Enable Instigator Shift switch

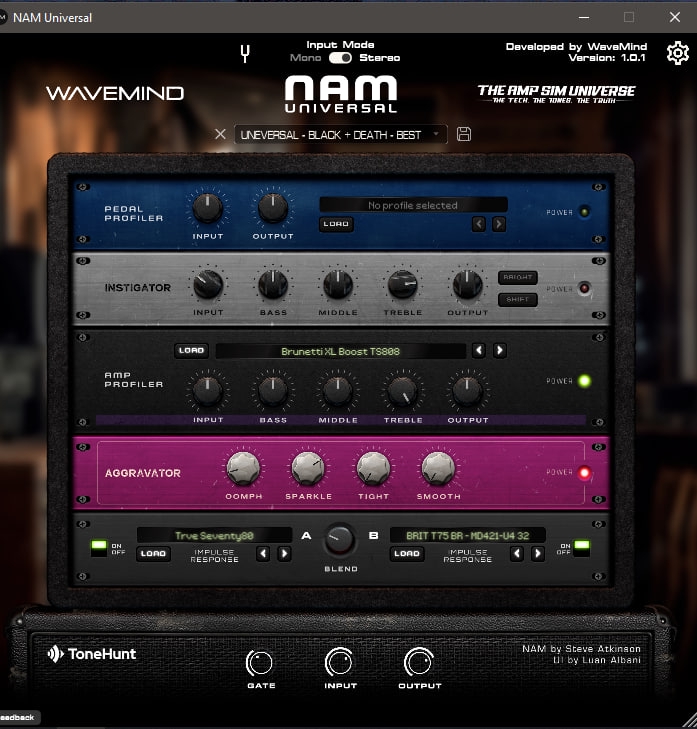518,299
